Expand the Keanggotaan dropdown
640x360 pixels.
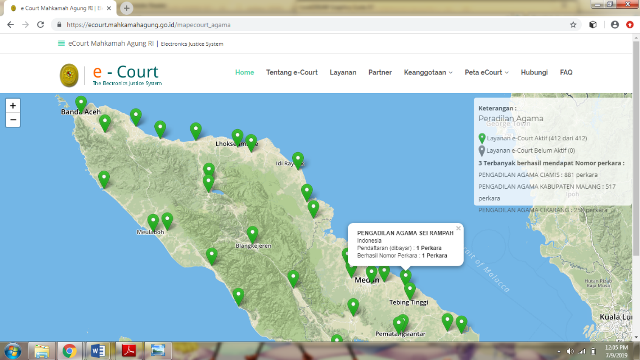[428, 72]
